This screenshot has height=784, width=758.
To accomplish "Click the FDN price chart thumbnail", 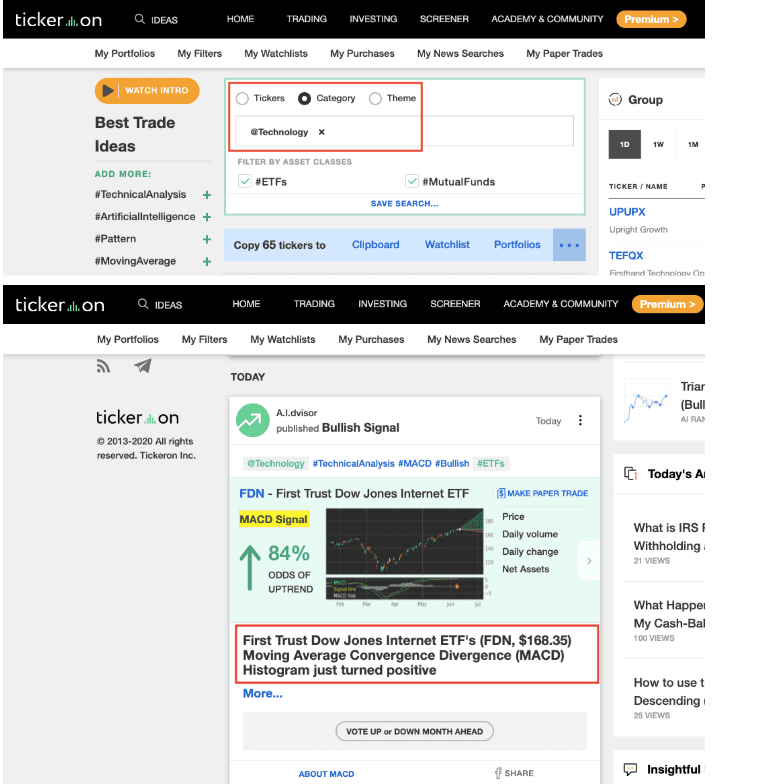I will click(404, 554).
